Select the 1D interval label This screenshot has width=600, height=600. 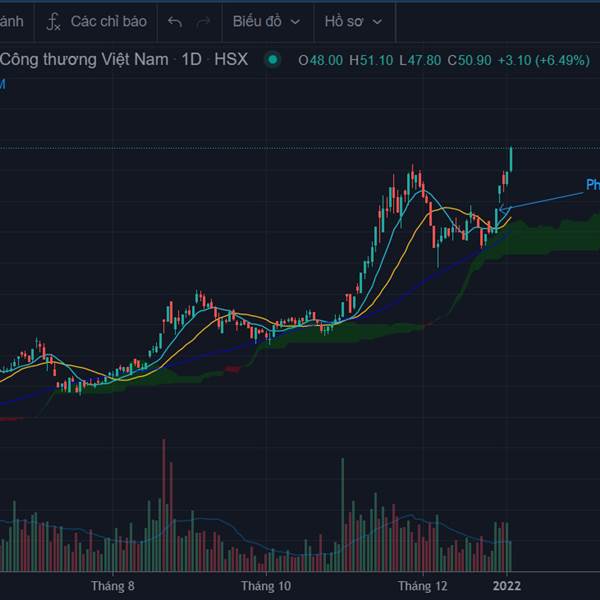point(191,60)
